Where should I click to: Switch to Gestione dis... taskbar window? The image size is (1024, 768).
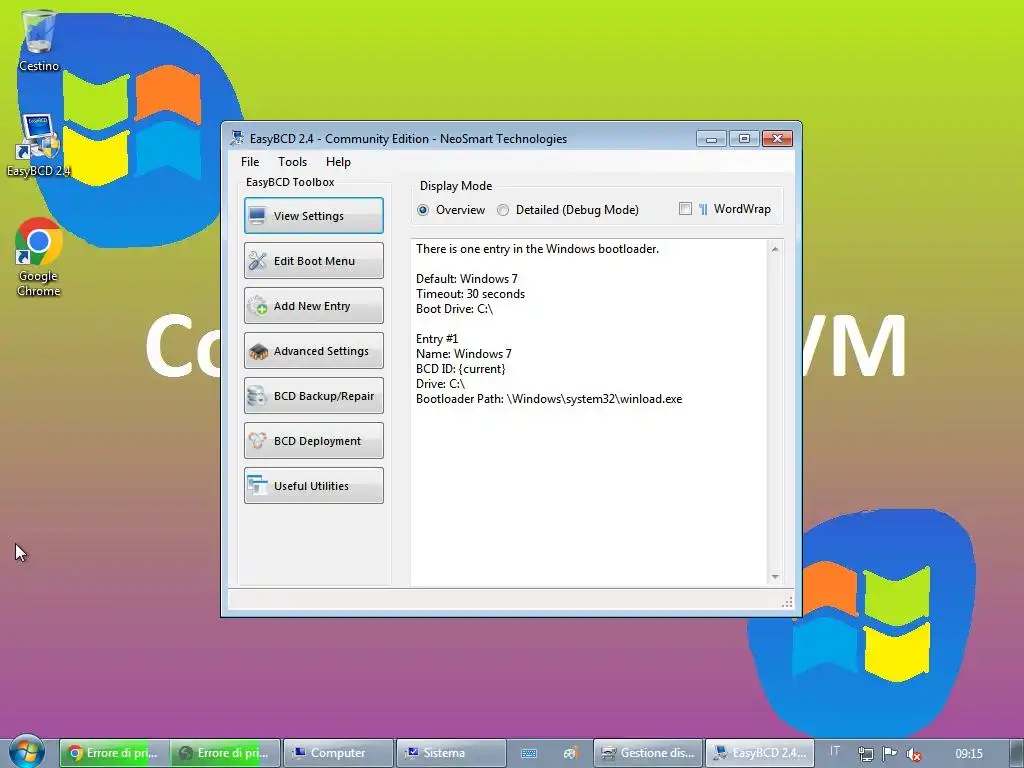[x=648, y=753]
